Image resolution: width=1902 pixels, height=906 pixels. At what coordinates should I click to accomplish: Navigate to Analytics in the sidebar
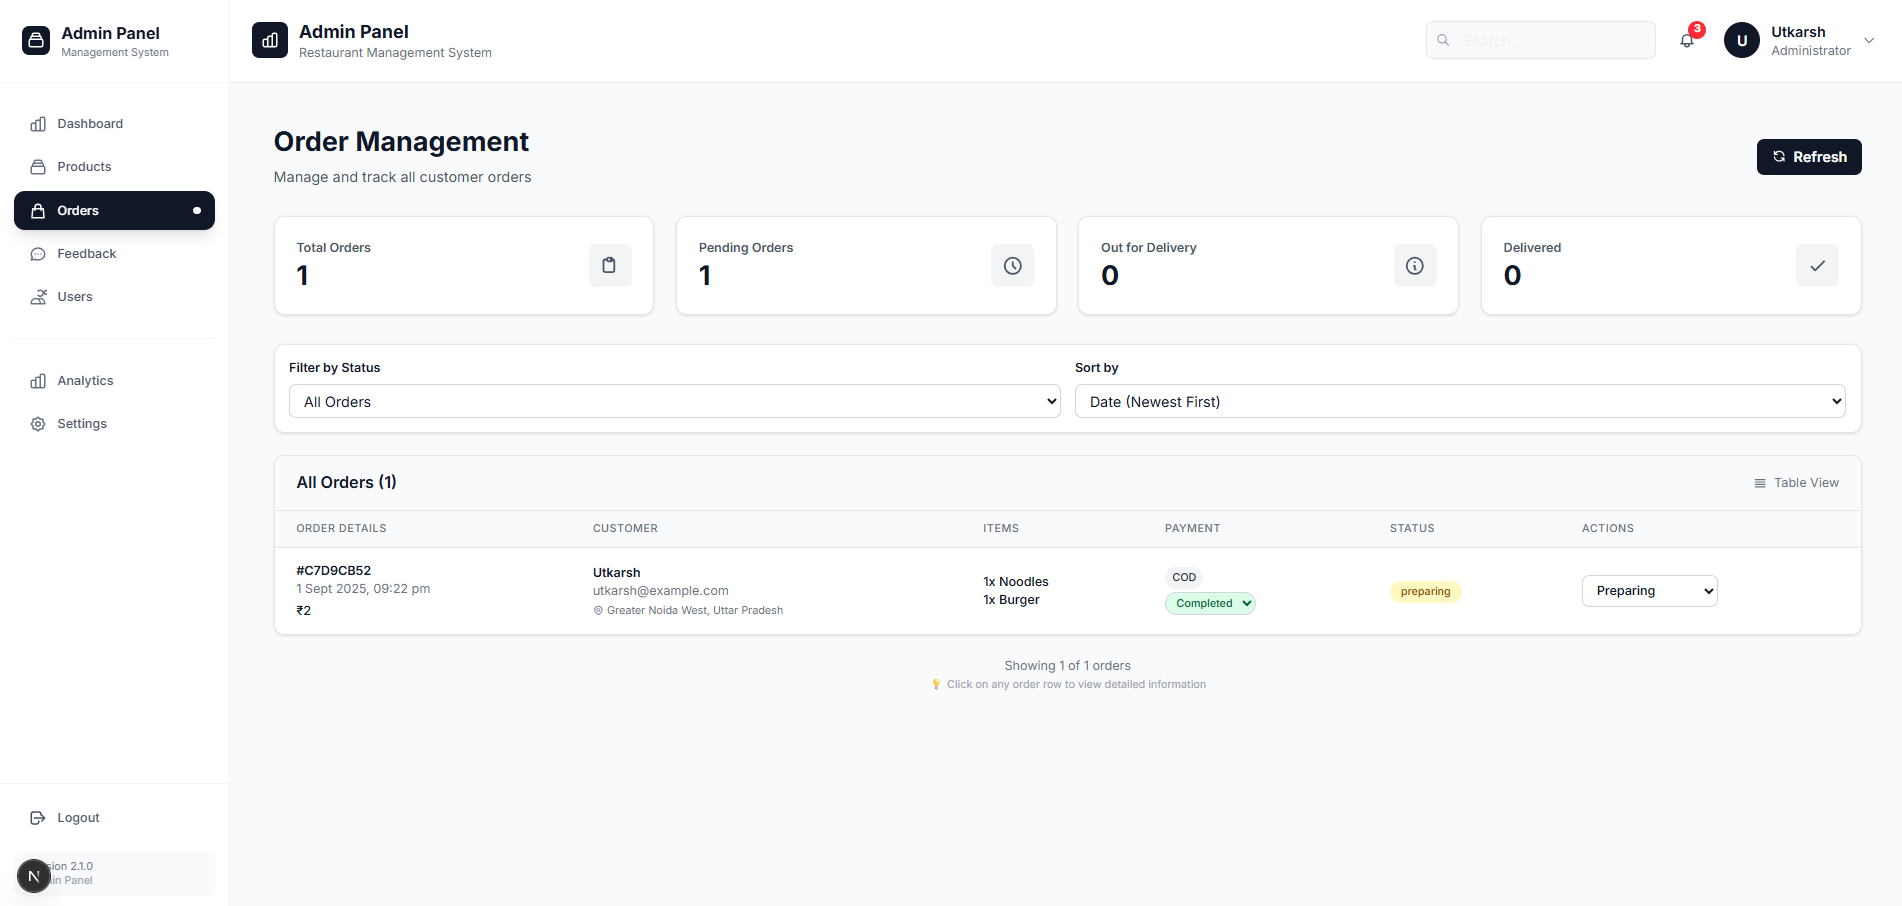[x=85, y=381]
